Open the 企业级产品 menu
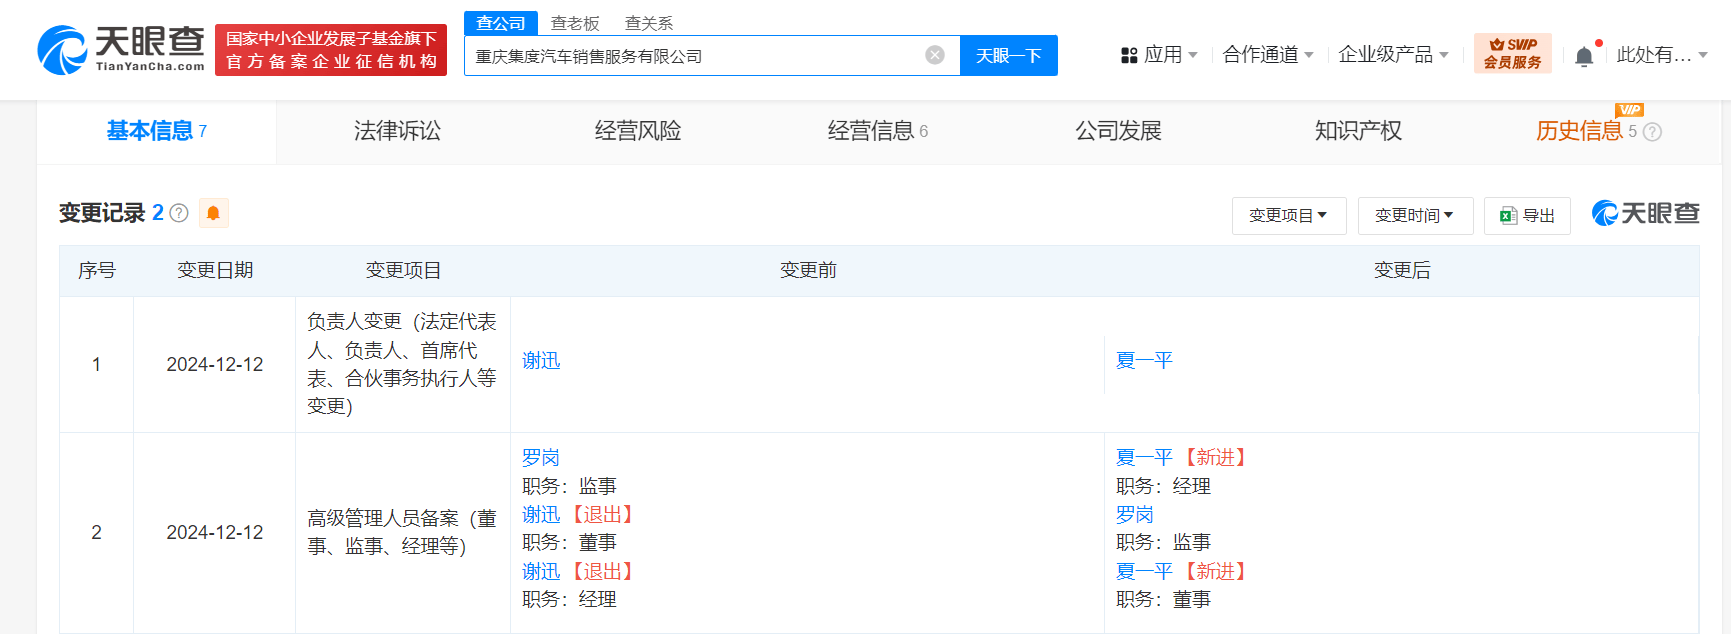Screen dimensions: 1731x634 tap(1392, 55)
